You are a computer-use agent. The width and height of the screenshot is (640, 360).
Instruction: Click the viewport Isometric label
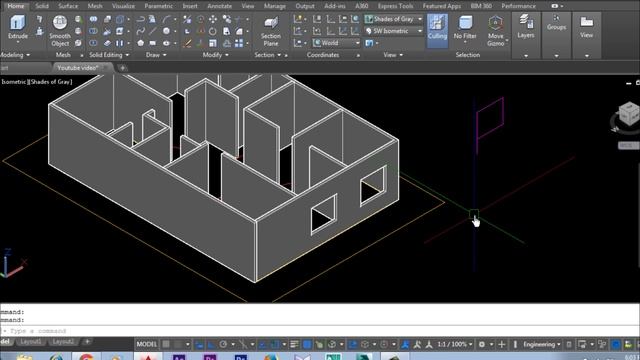tap(13, 82)
